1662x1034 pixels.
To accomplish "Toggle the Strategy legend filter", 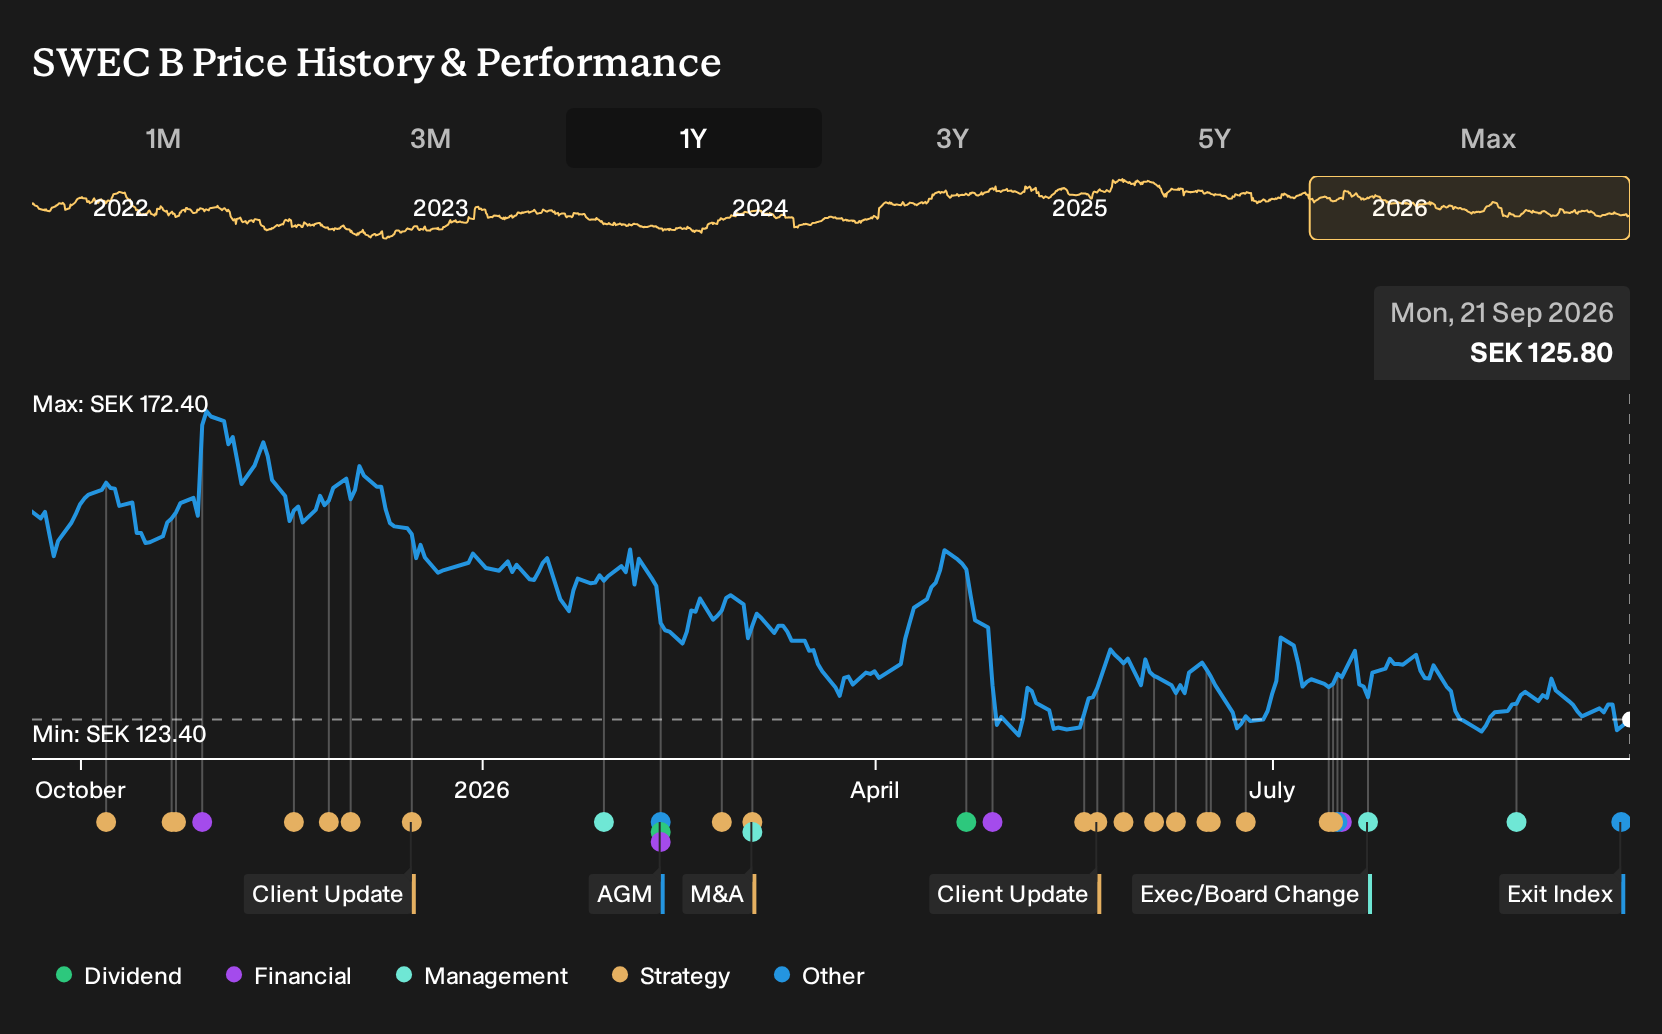I will pos(671,976).
